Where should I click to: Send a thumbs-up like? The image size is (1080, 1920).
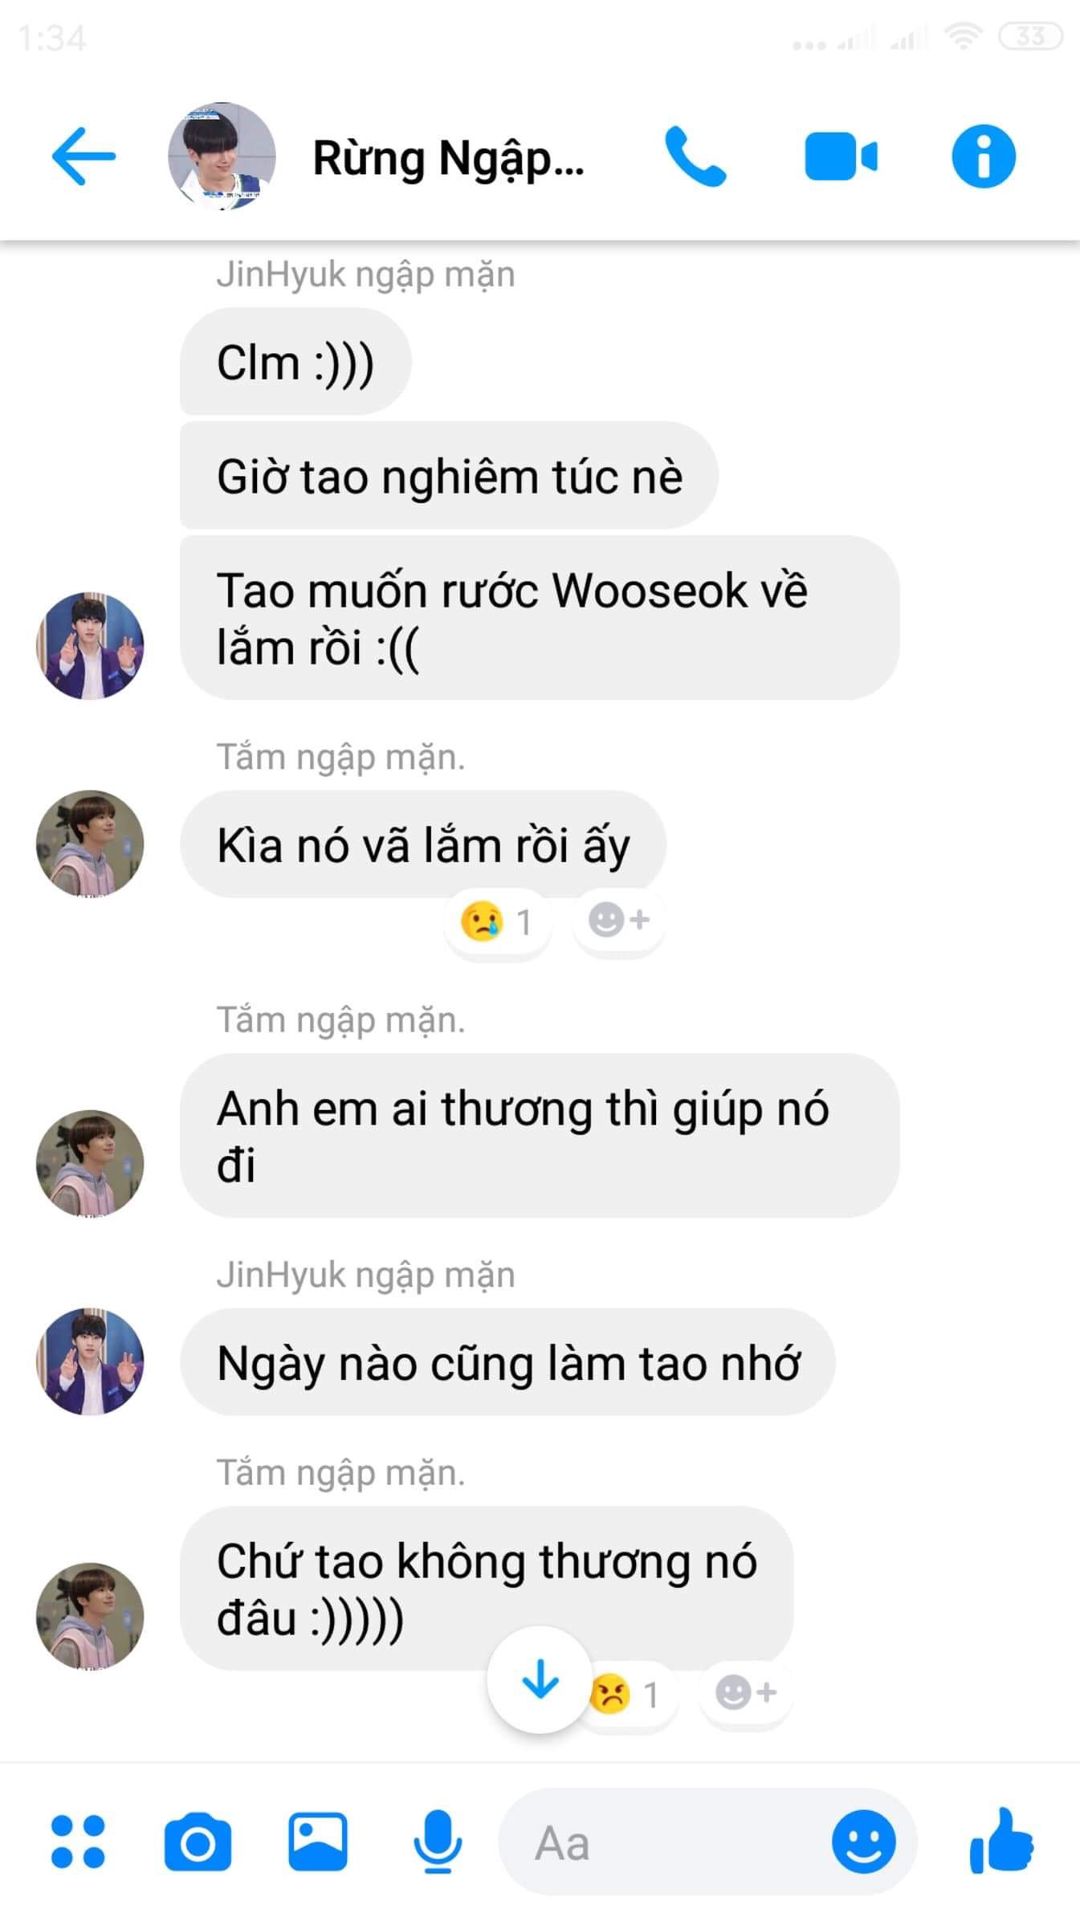[1001, 1840]
